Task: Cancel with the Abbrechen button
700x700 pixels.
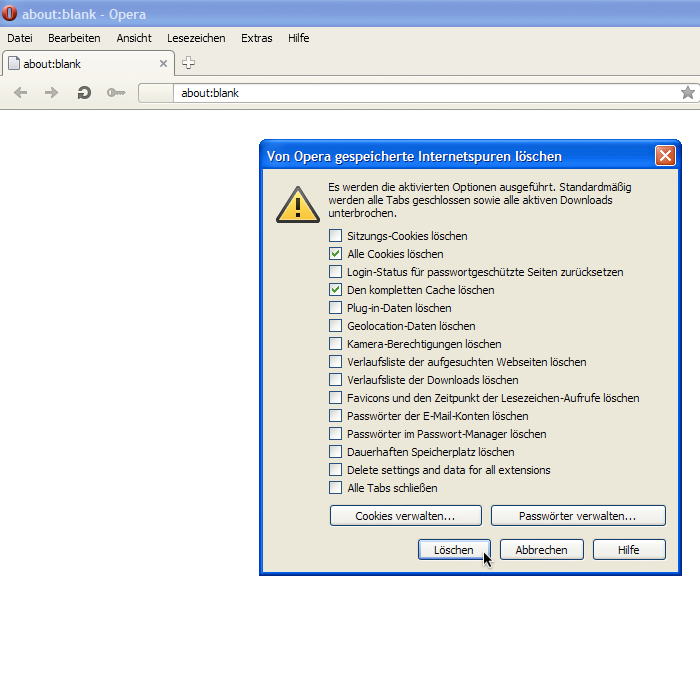Action: [542, 550]
